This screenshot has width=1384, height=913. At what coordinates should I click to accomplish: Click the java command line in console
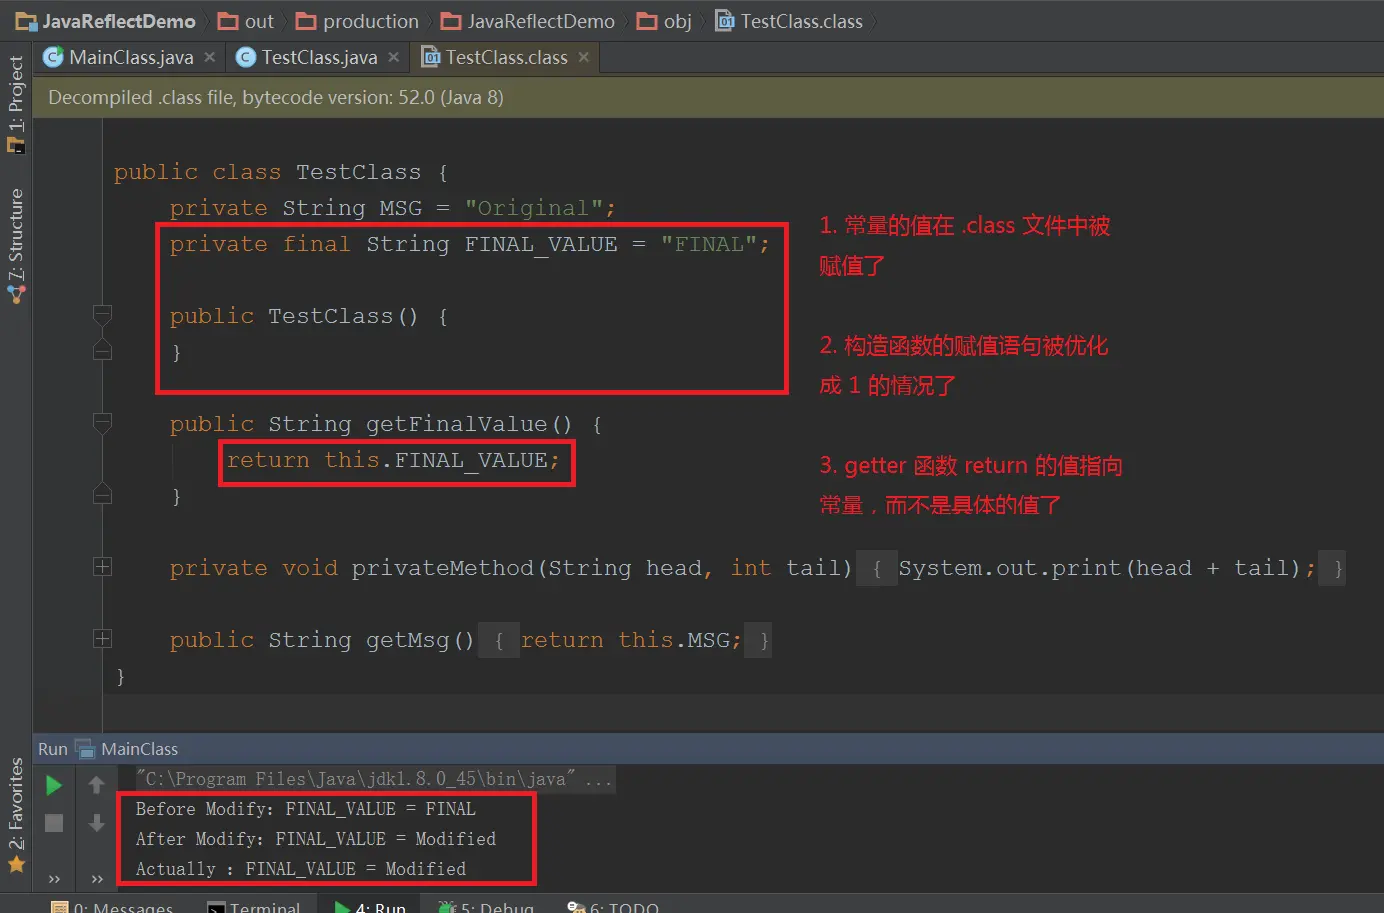[375, 779]
